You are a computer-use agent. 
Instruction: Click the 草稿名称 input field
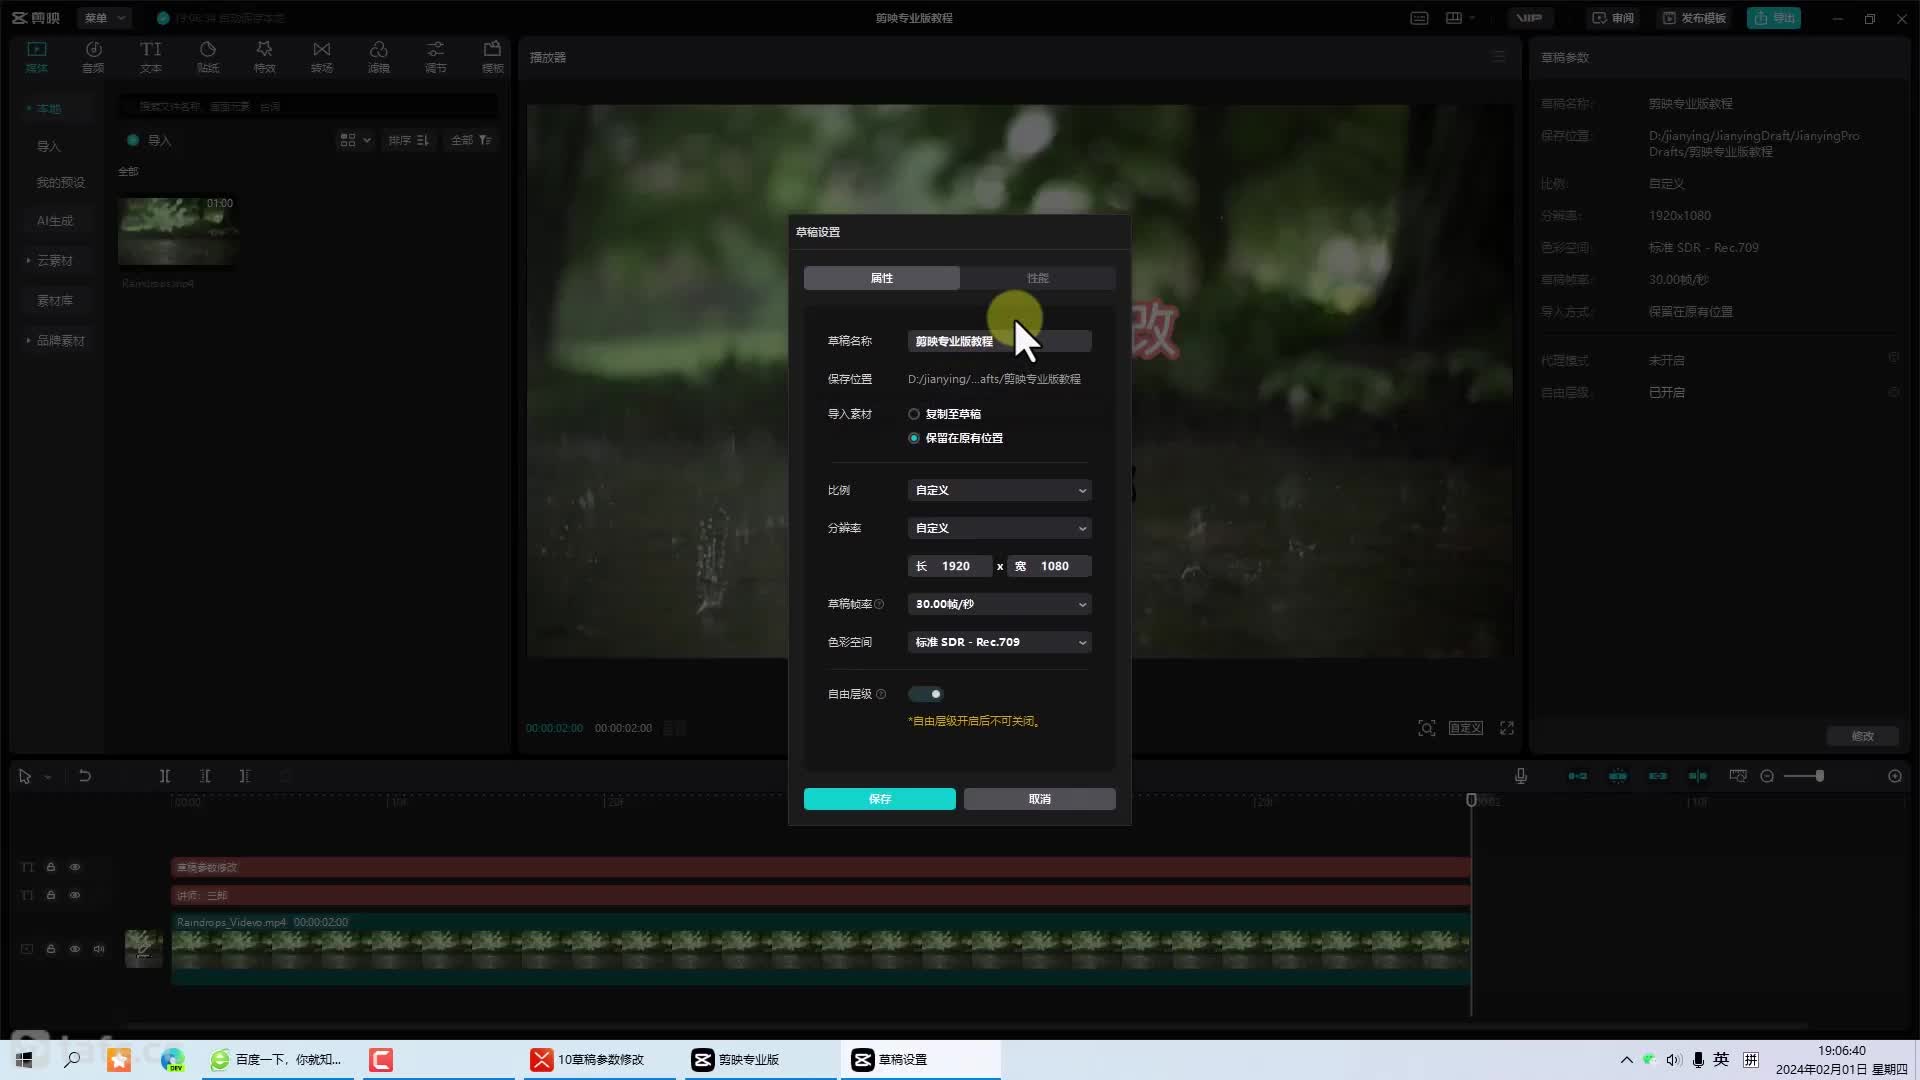(x=999, y=341)
